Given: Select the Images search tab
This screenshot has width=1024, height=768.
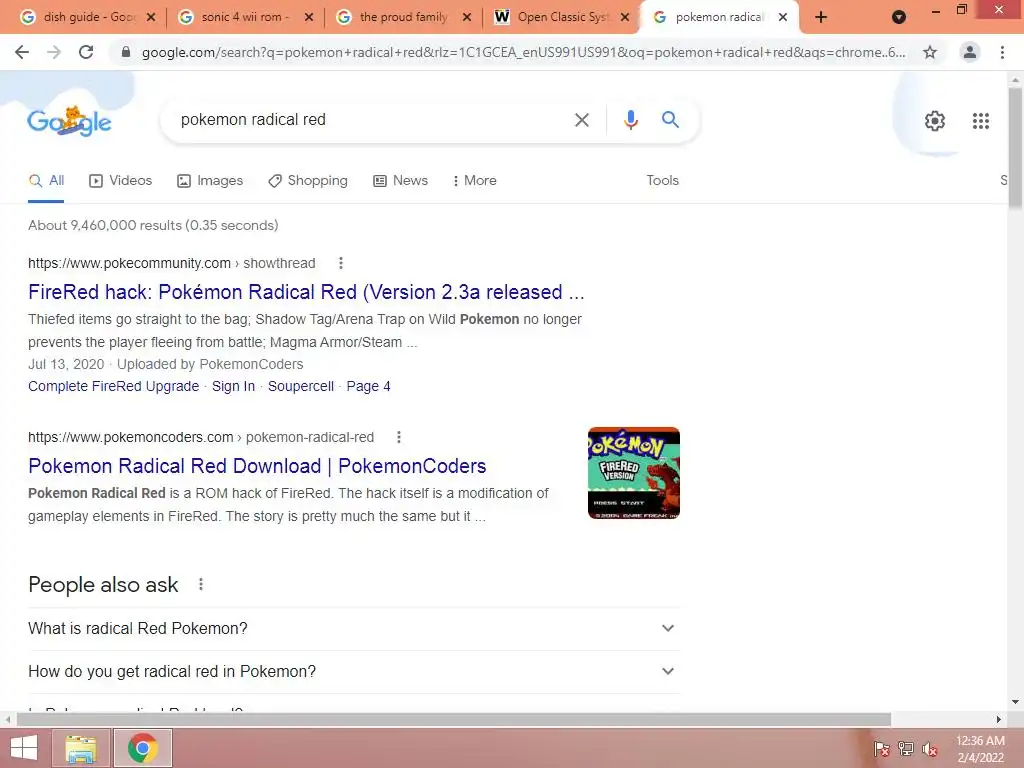Looking at the screenshot, I should 210,180.
